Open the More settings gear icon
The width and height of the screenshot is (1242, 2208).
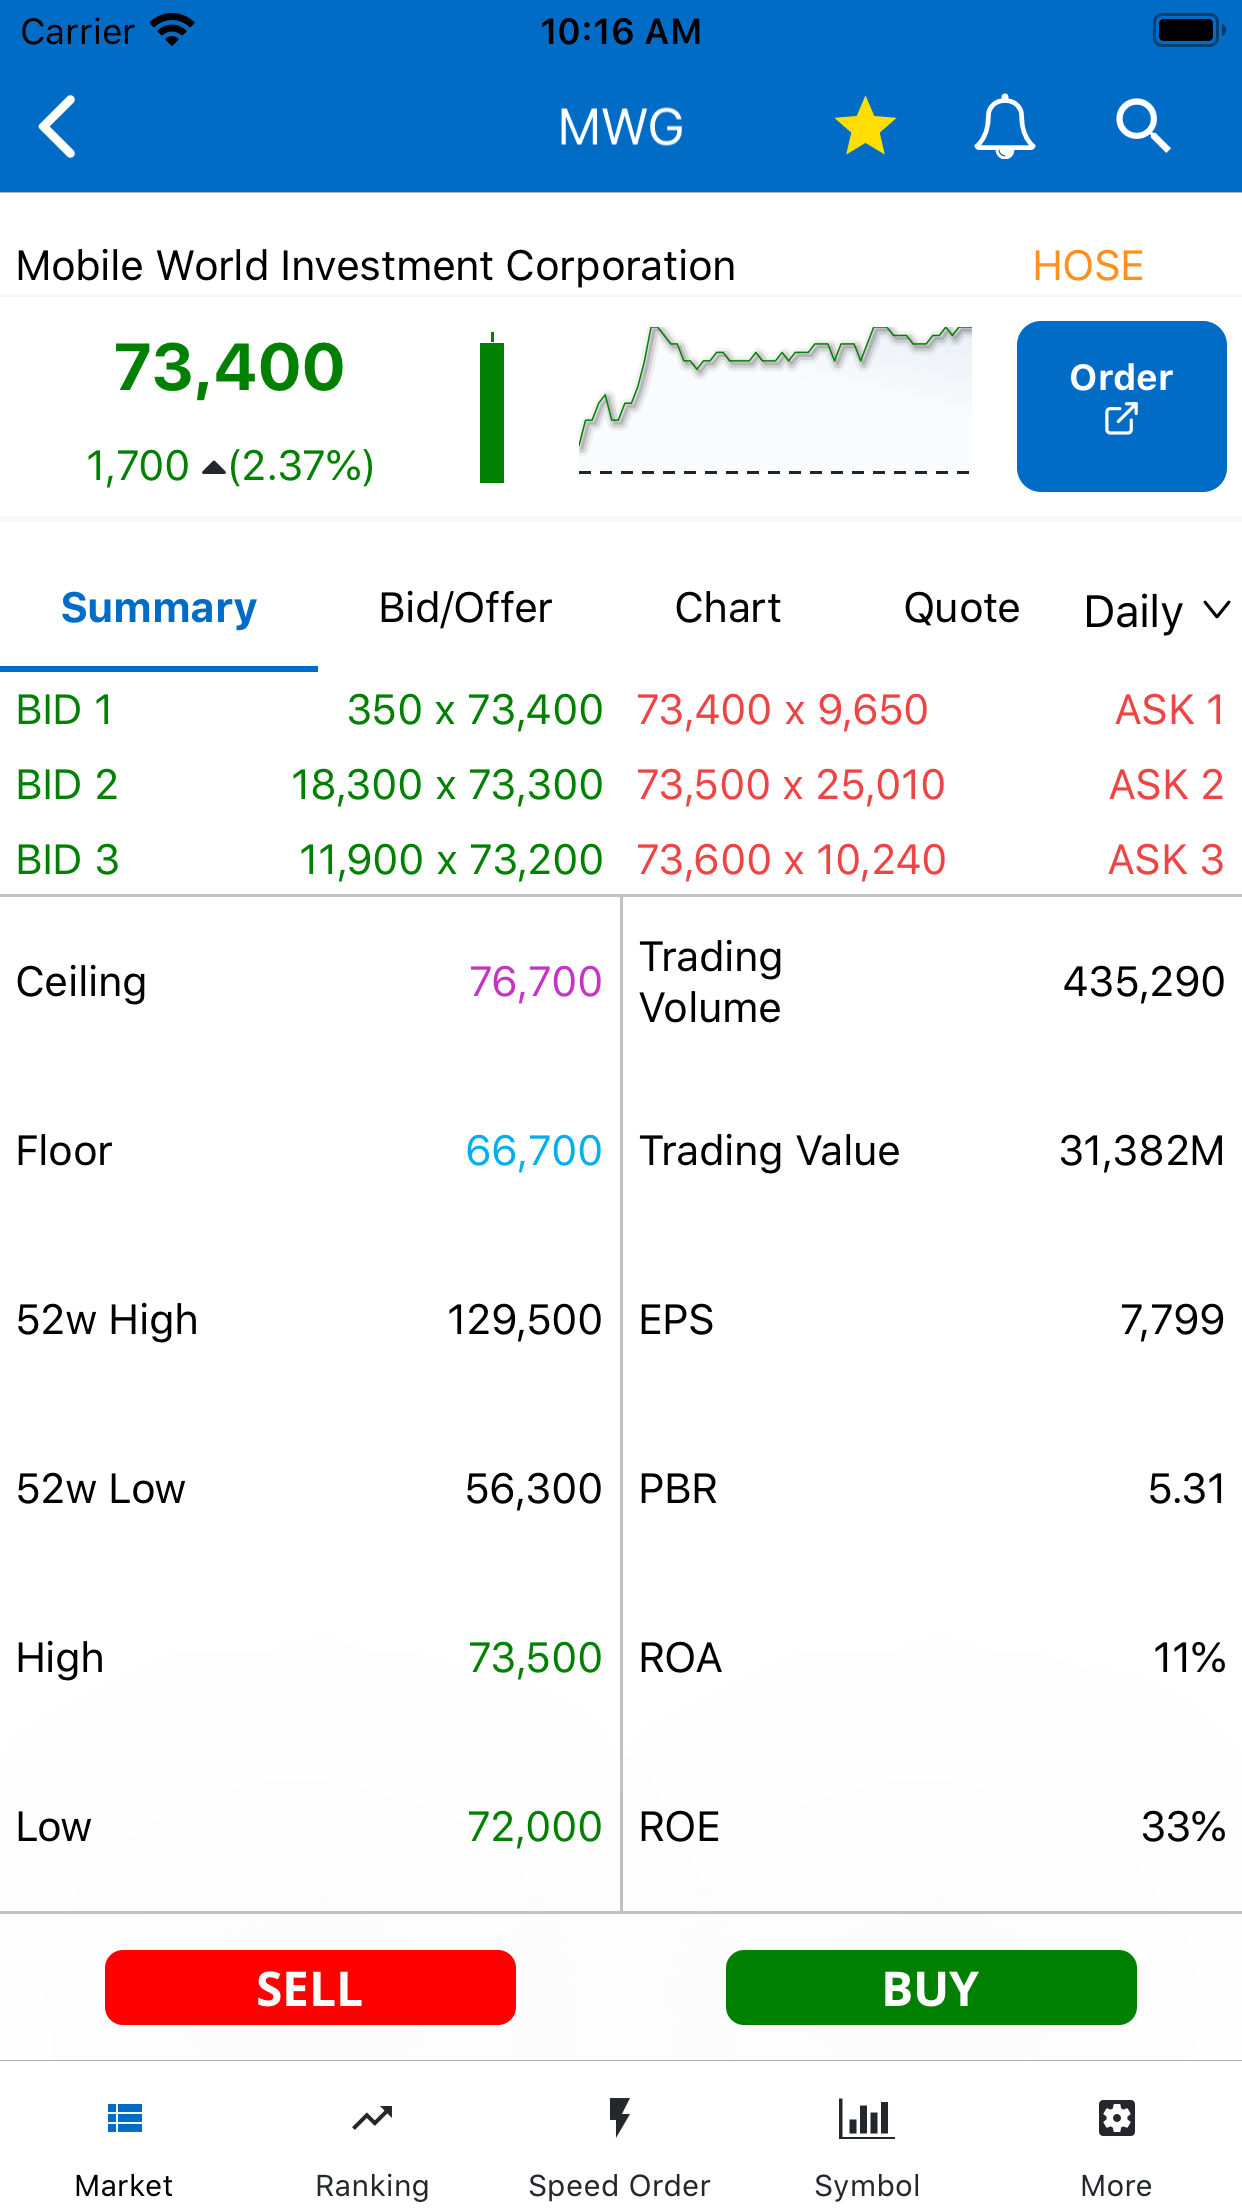(1116, 2118)
